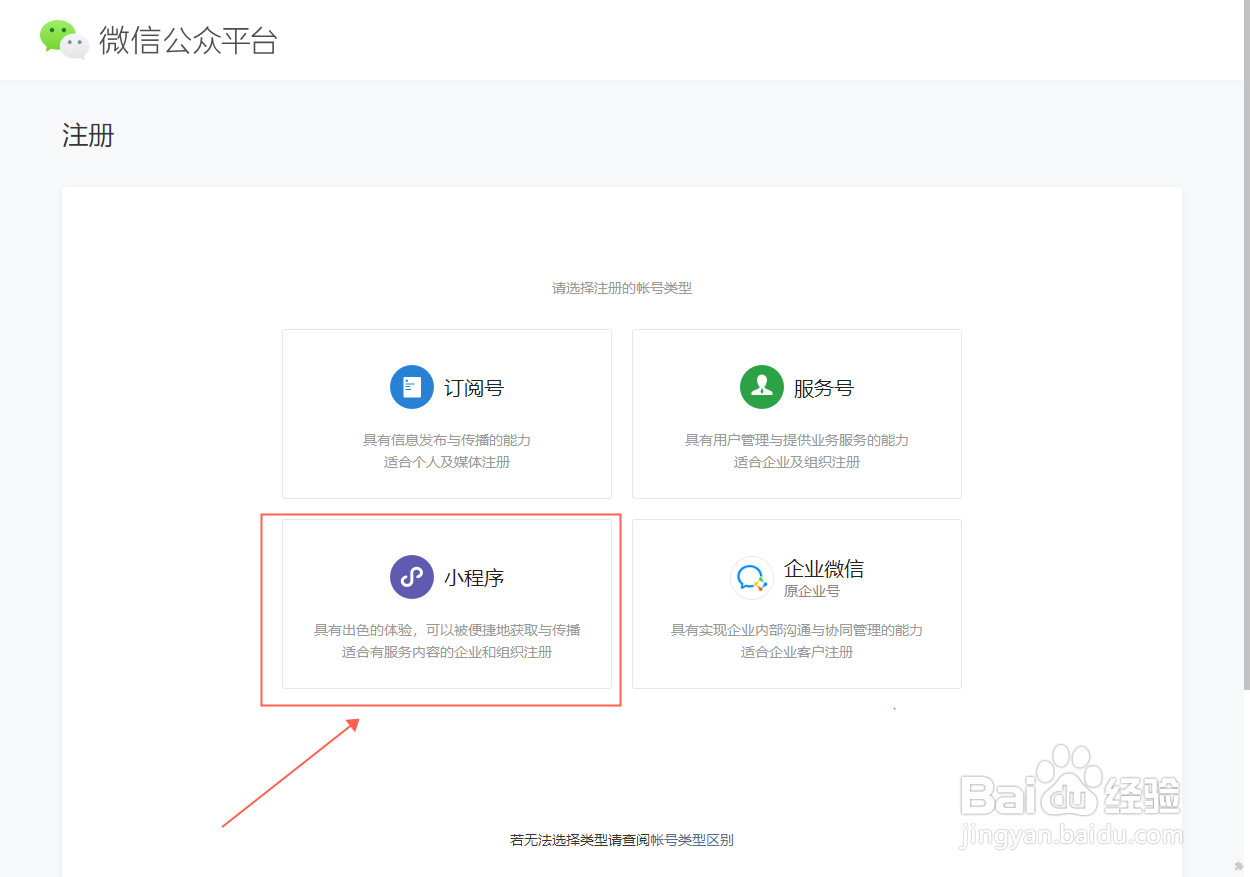Click the blue 订阅号 document icon
The width and height of the screenshot is (1250, 877).
click(412, 387)
